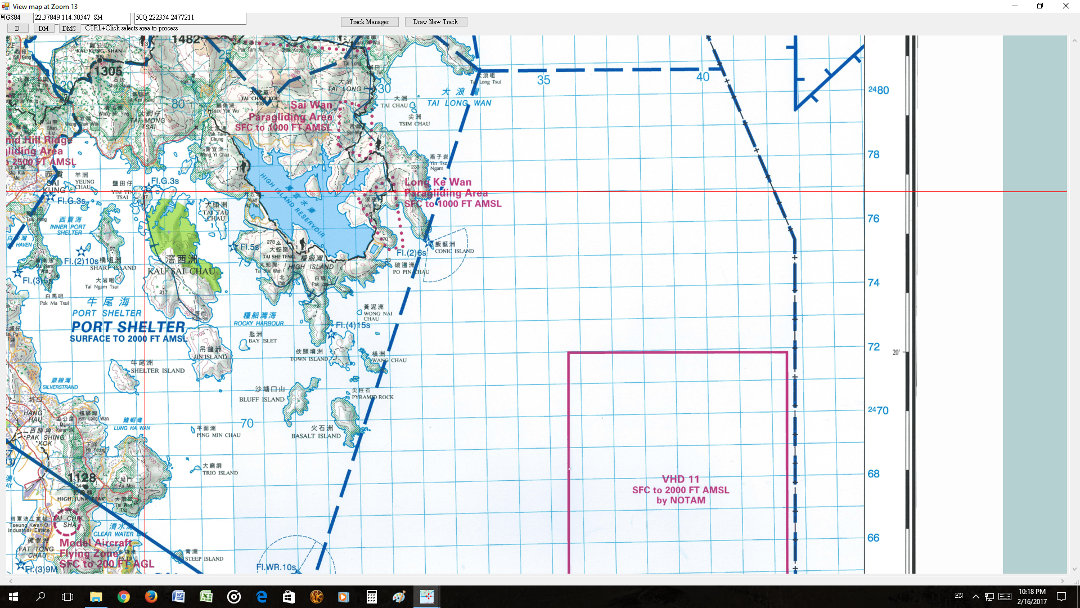This screenshot has width=1080, height=608.
Task: Open the Windows Start menu
Action: click(13, 596)
